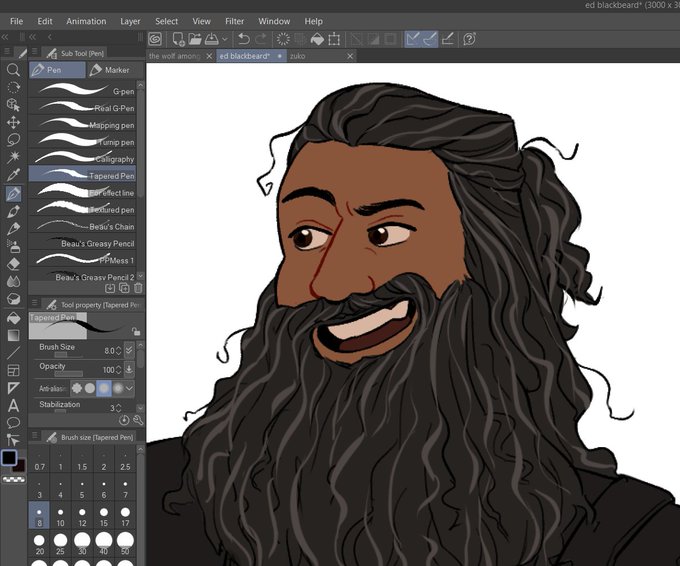Open Brush Size dynamics button

pyautogui.click(x=129, y=350)
